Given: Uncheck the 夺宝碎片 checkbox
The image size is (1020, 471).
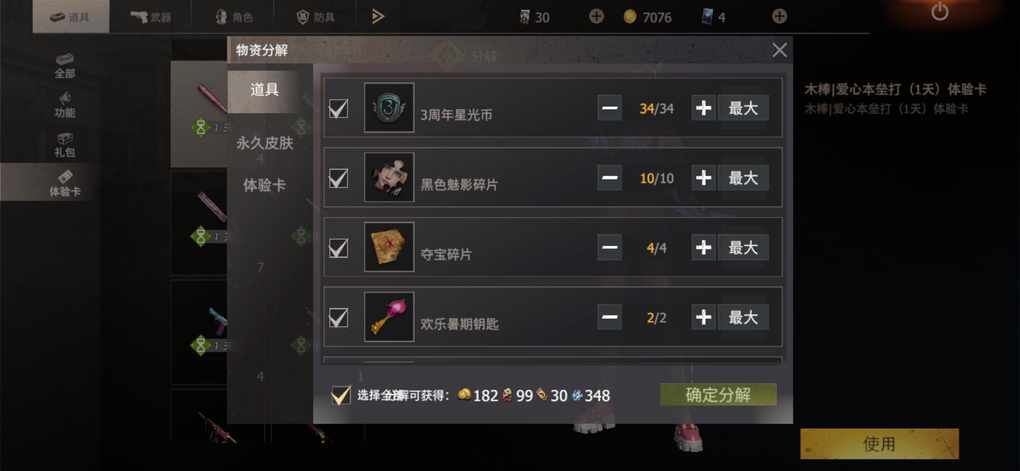Looking at the screenshot, I should click(338, 248).
